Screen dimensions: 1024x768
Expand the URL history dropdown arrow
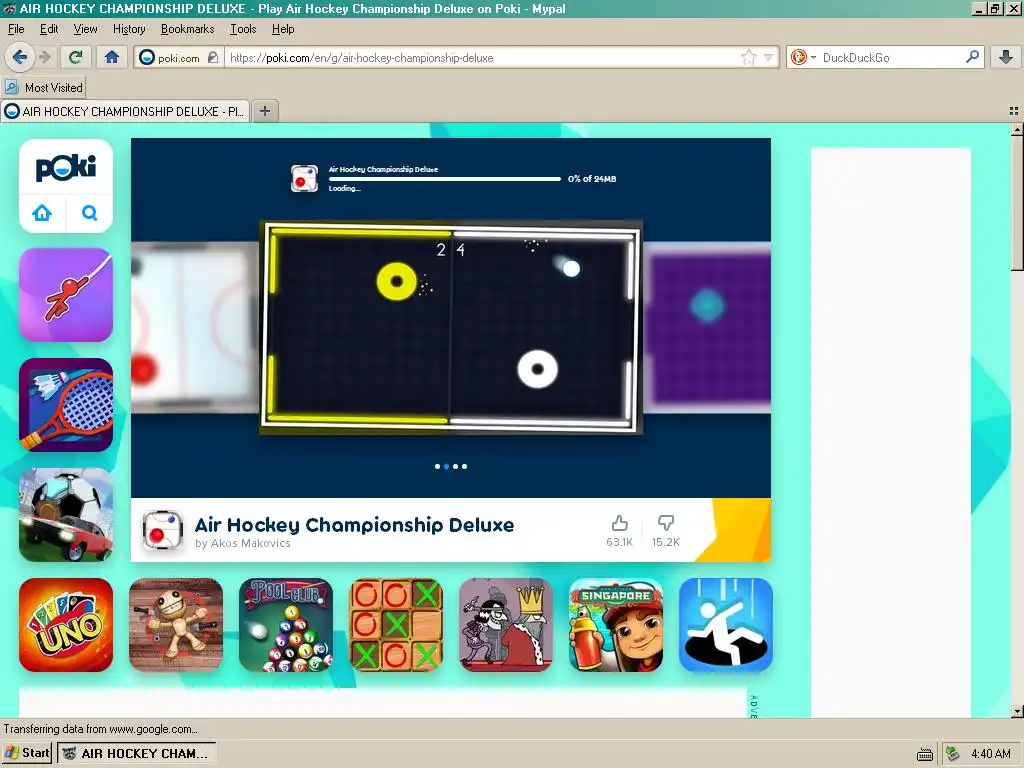pyautogui.click(x=768, y=57)
